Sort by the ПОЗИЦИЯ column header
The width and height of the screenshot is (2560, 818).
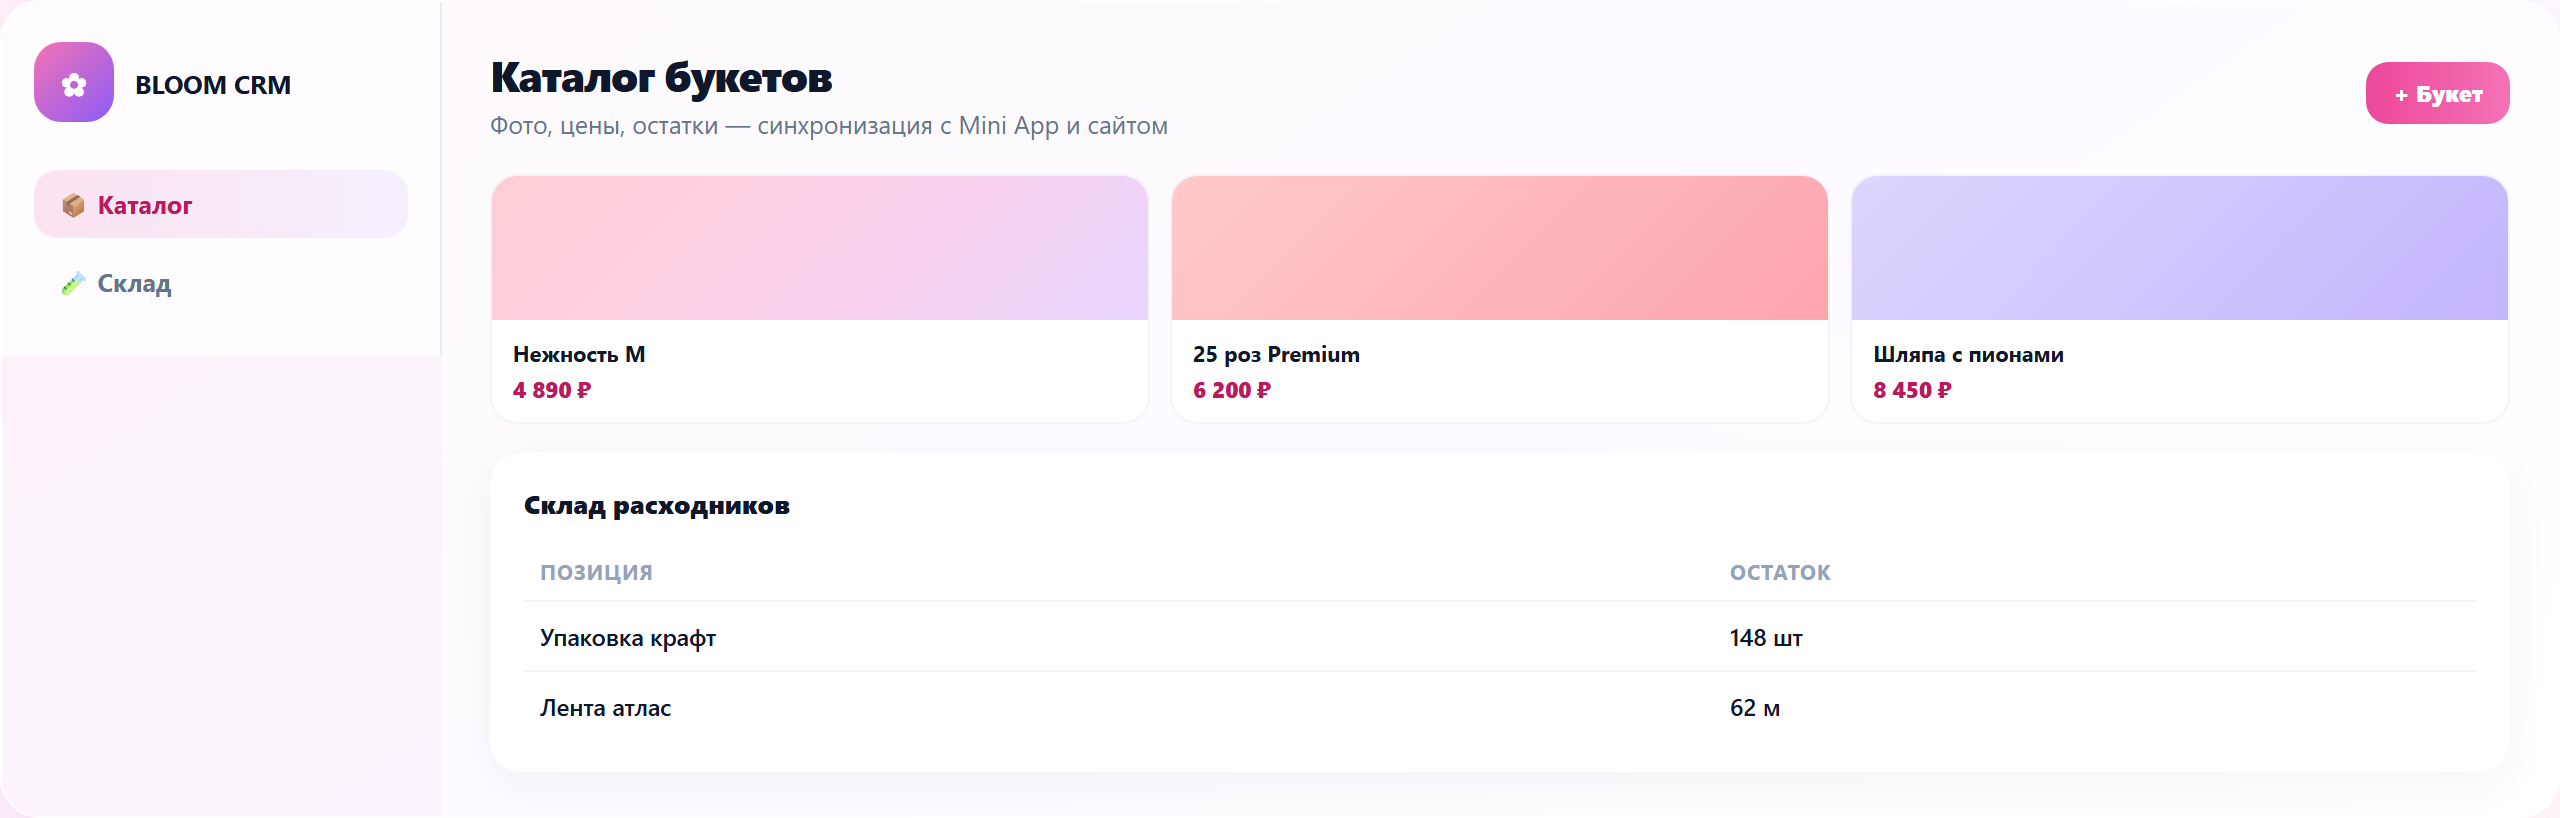click(x=596, y=572)
